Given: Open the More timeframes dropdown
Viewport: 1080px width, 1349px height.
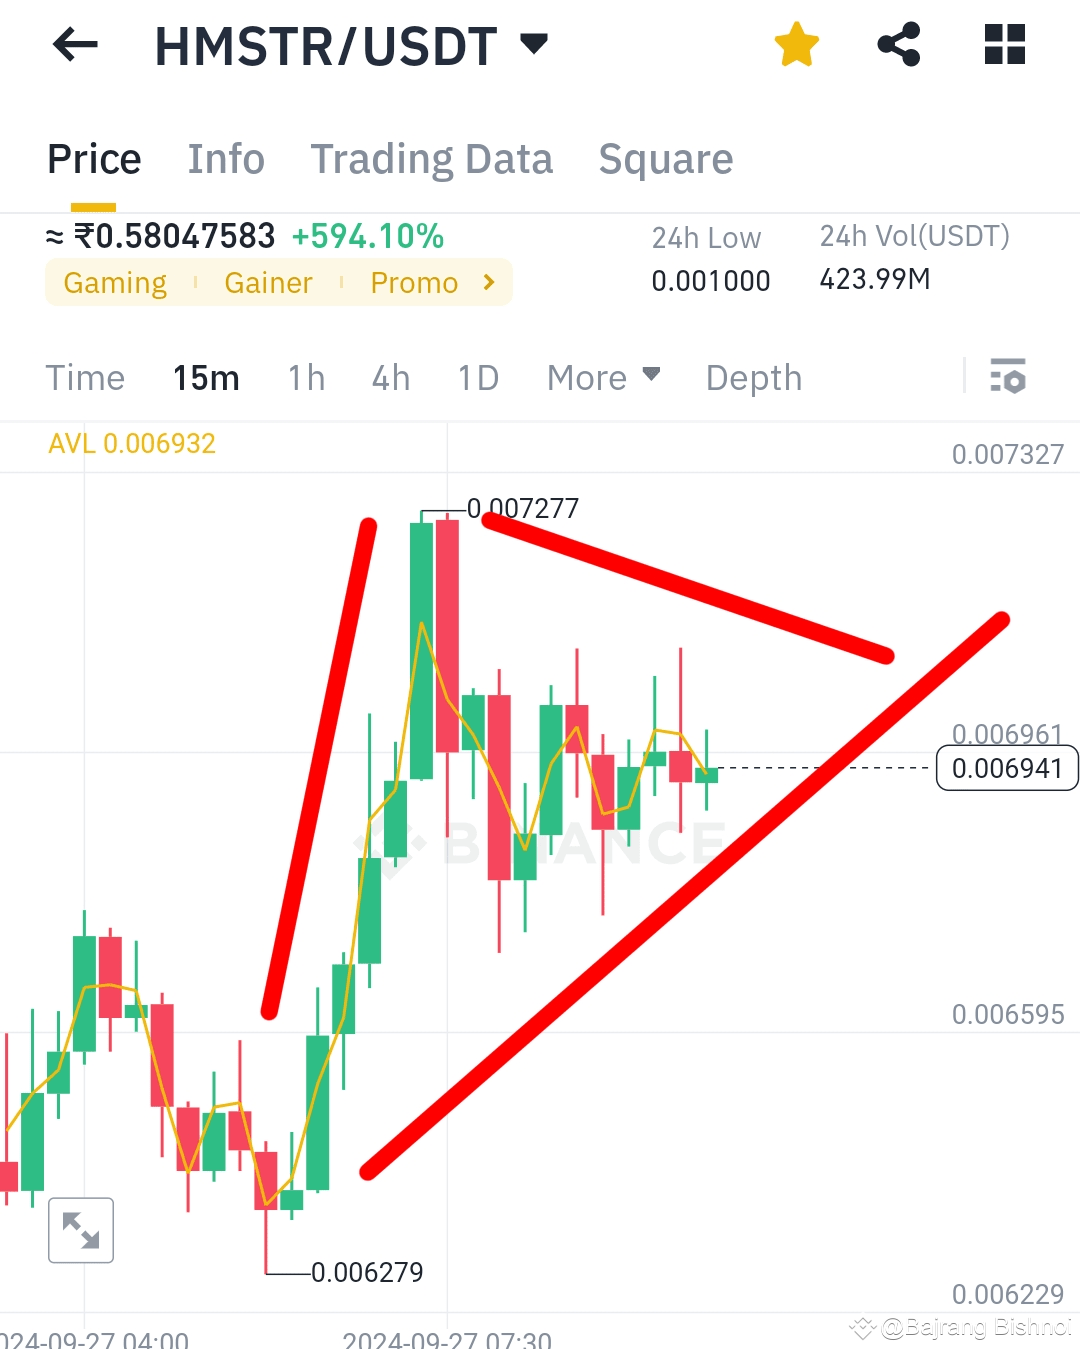Looking at the screenshot, I should [x=603, y=378].
